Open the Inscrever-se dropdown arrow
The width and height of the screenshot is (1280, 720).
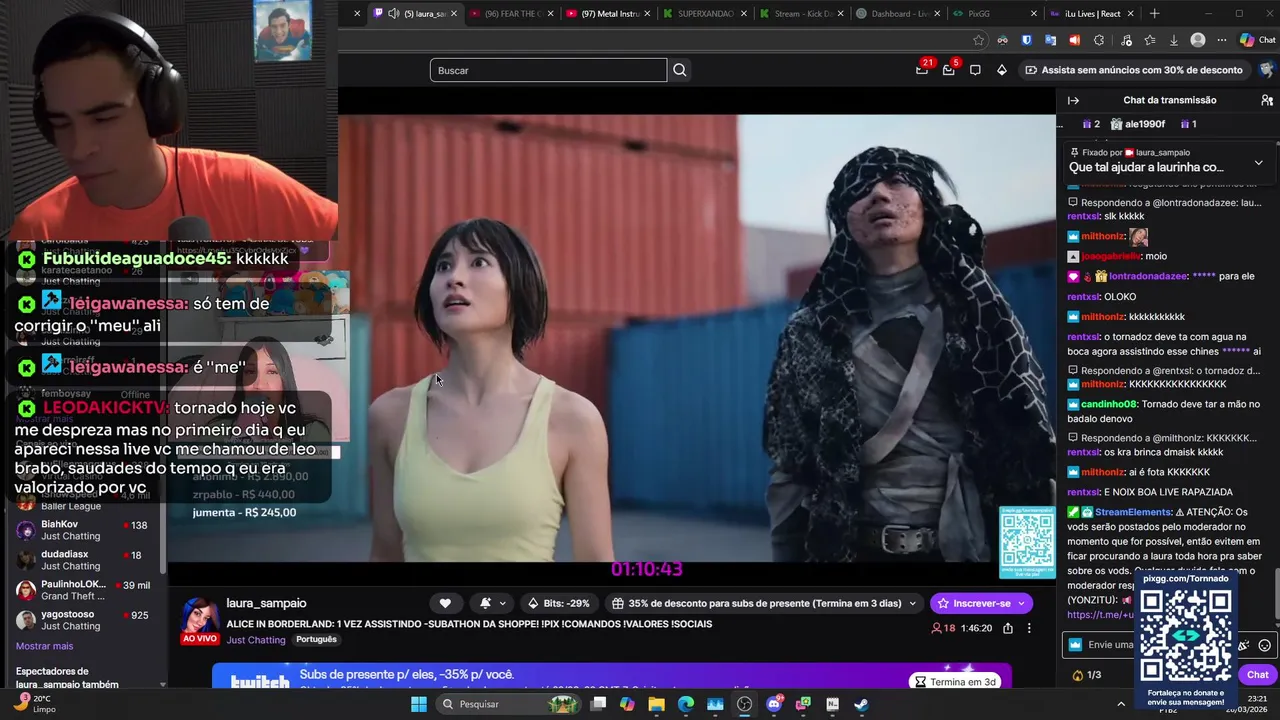1021,603
